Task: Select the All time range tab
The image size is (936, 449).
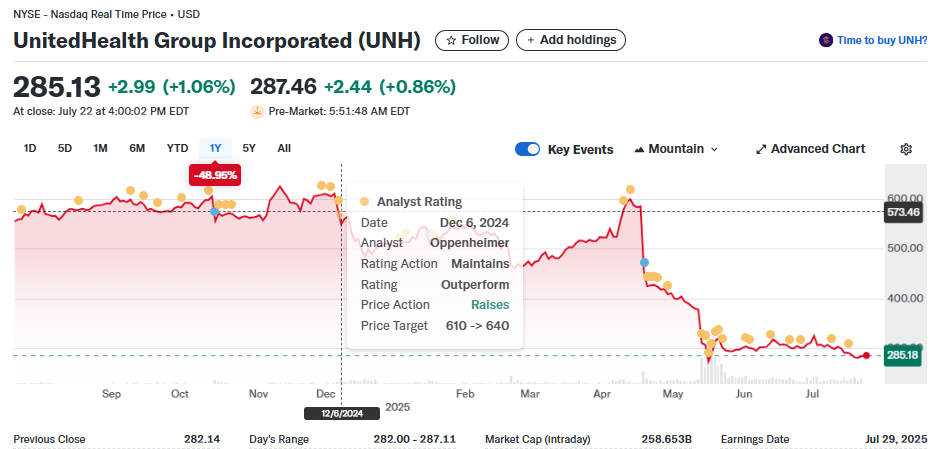Action: point(284,148)
